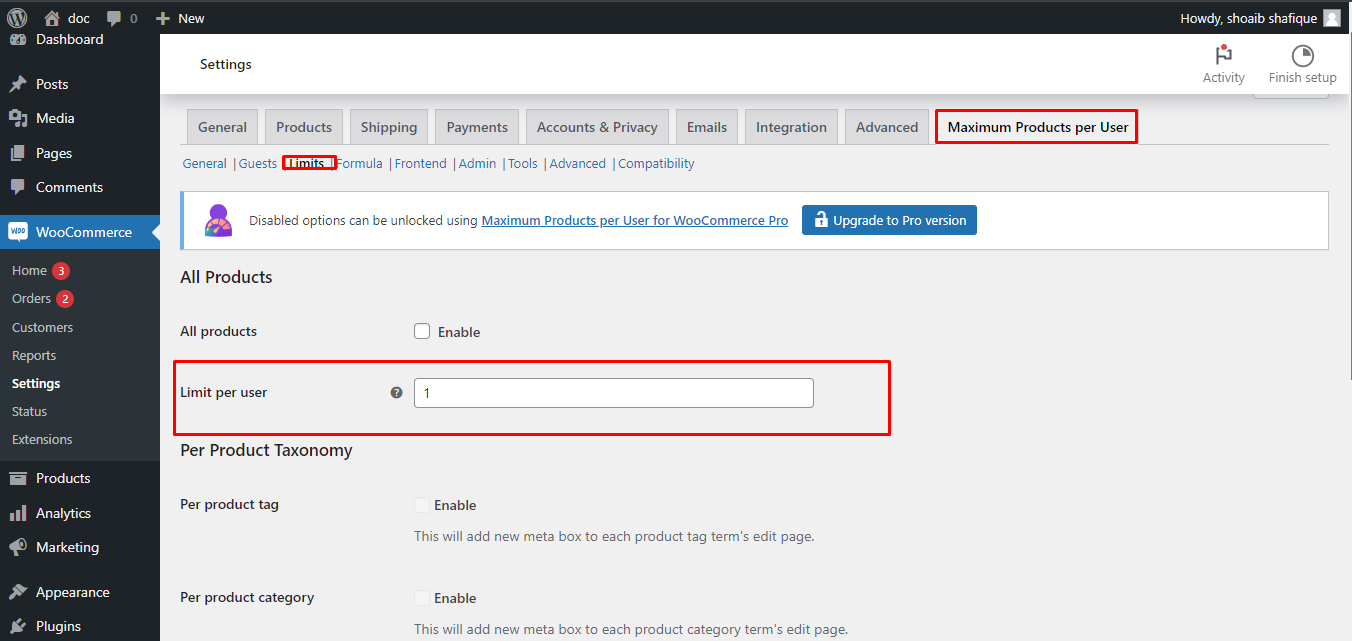
Task: Switch to the Payments tab
Action: [477, 127]
